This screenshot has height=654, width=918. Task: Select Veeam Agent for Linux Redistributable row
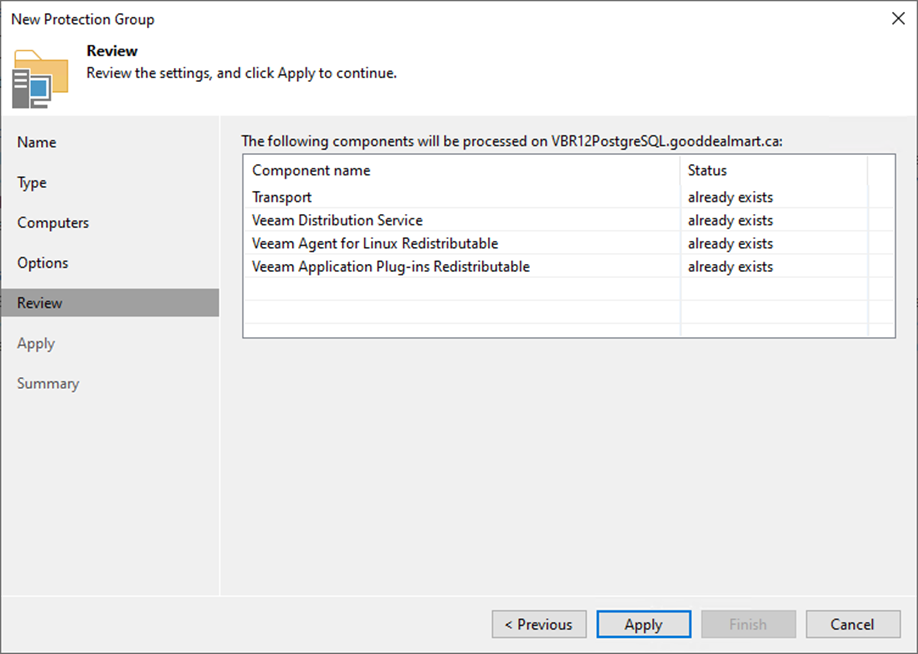tap(568, 243)
